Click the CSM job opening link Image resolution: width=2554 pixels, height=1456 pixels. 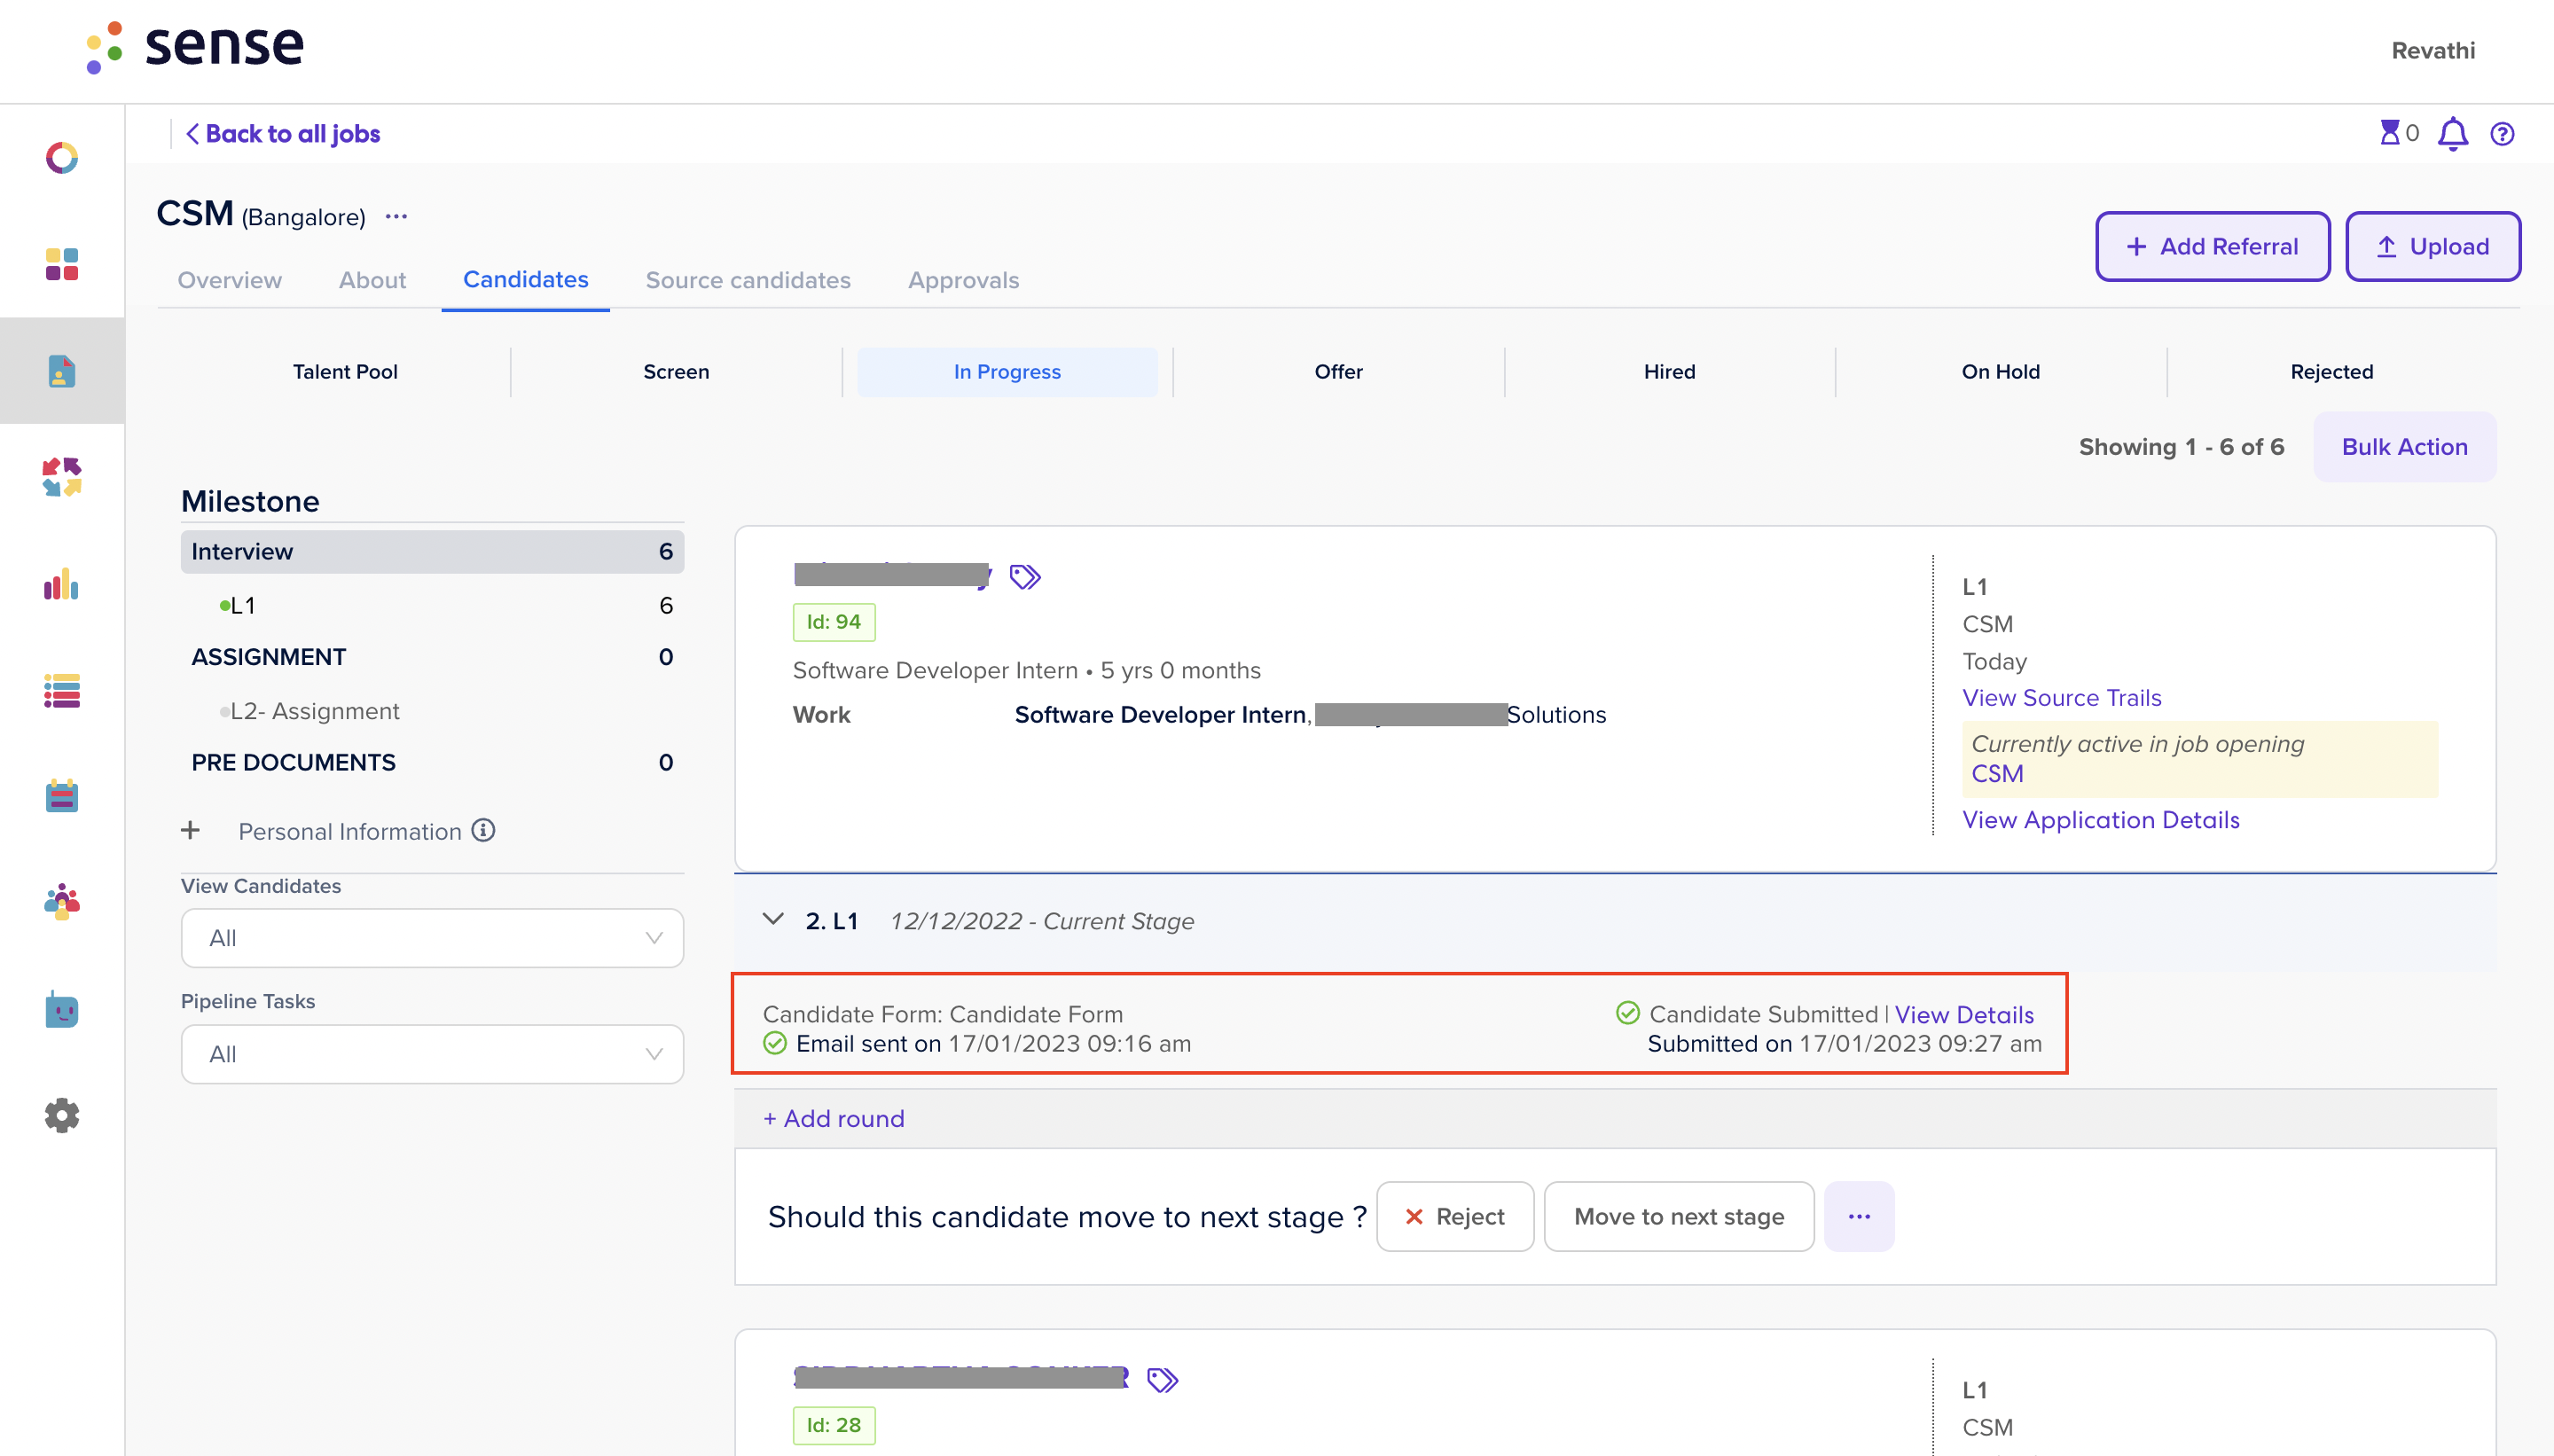coord(1997,774)
